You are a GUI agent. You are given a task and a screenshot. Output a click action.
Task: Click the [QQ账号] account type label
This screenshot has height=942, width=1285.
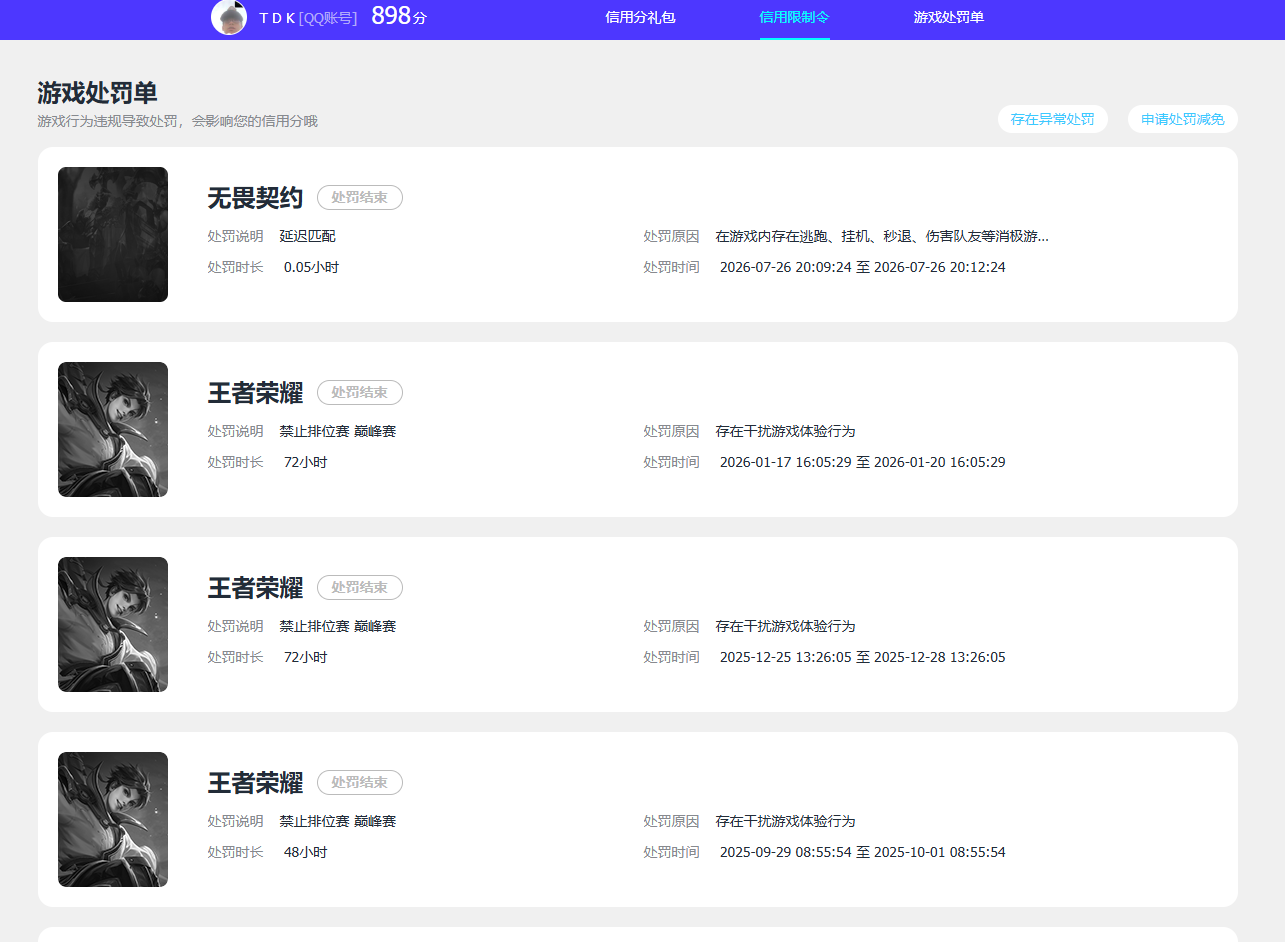coord(328,18)
